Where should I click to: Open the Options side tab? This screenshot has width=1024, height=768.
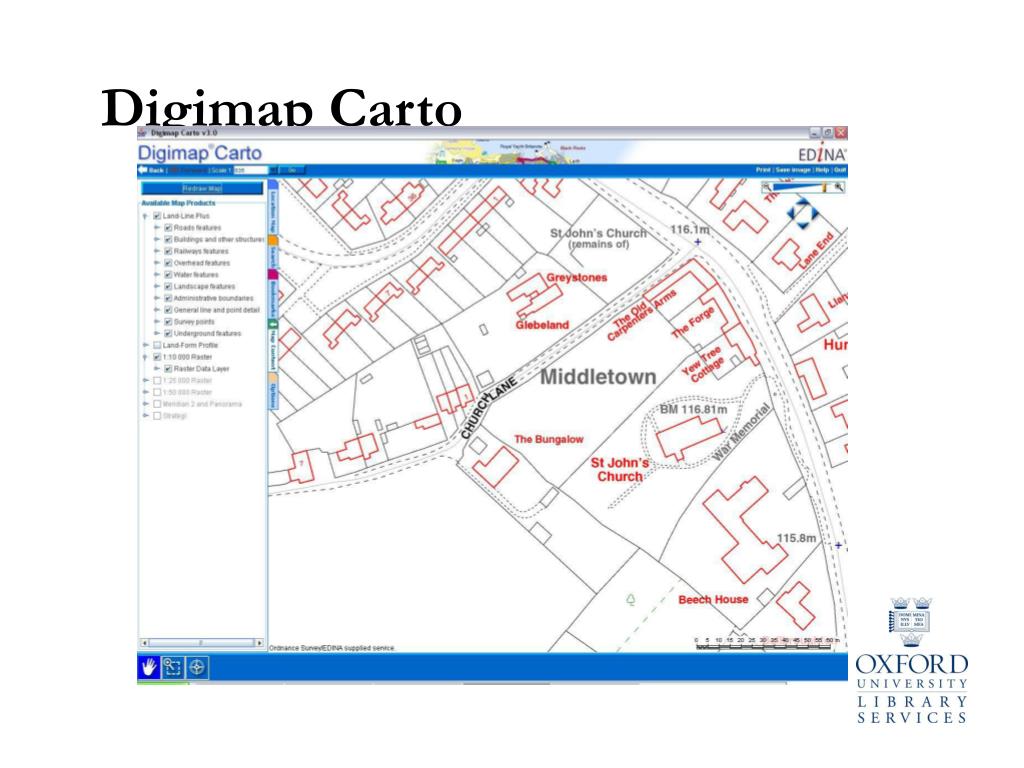(273, 391)
